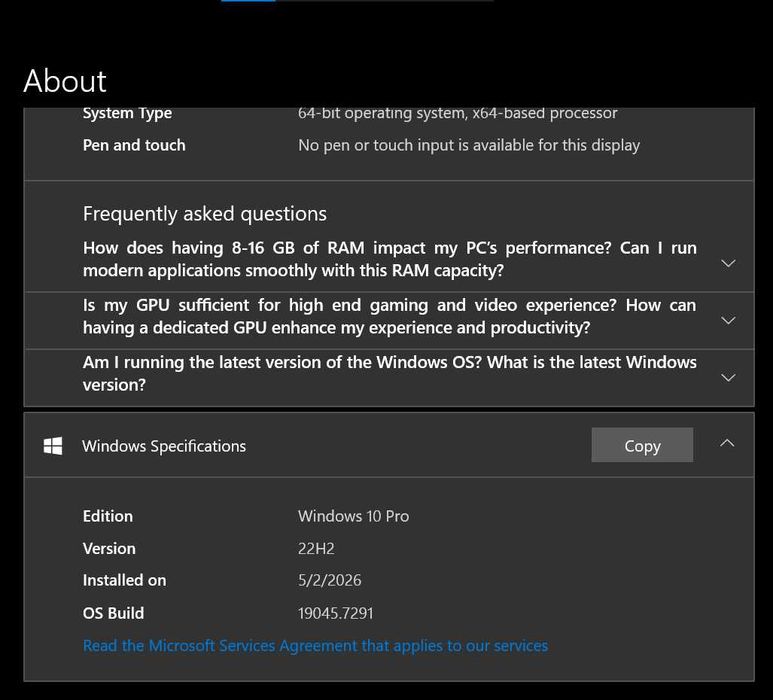This screenshot has height=700, width=773.
Task: Click the About page title
Action: tap(65, 81)
